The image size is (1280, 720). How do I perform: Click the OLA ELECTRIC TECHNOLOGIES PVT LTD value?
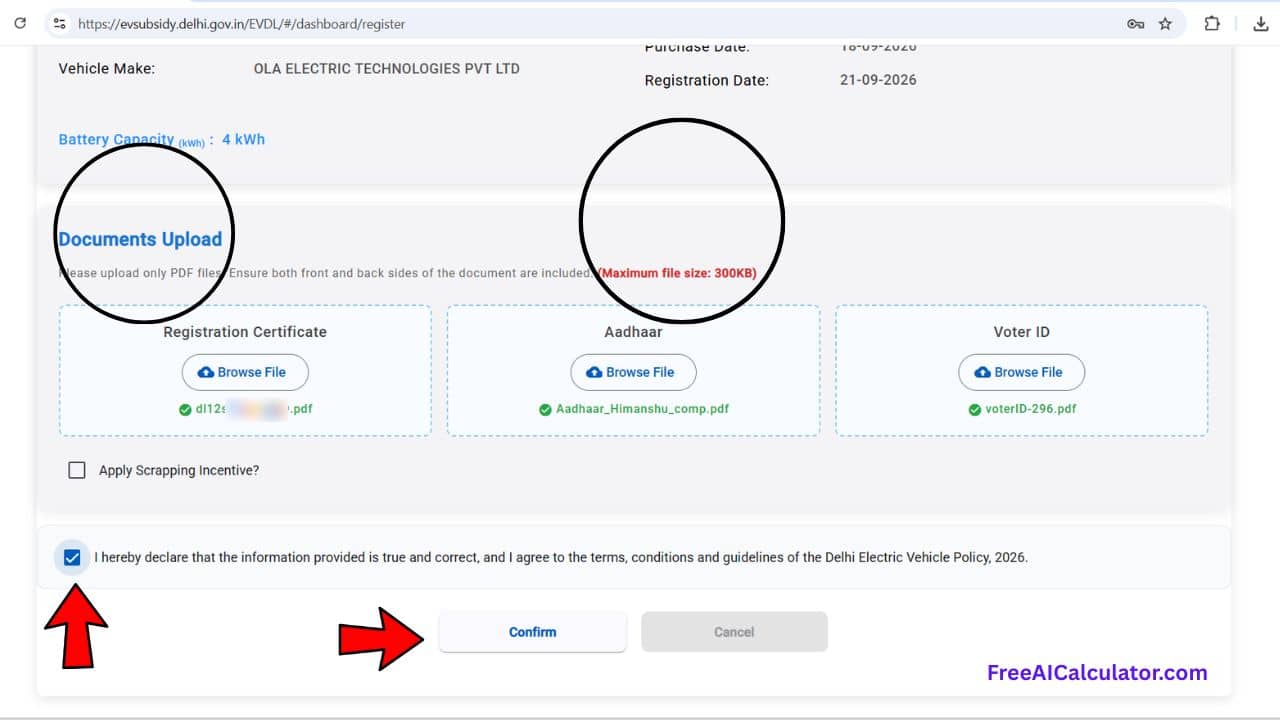[x=387, y=69]
